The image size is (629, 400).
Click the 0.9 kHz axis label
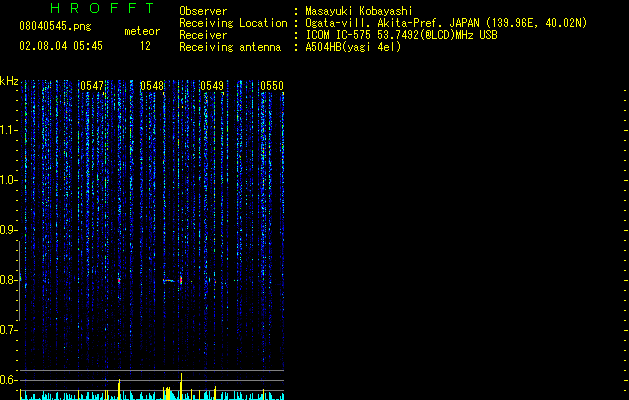8,230
